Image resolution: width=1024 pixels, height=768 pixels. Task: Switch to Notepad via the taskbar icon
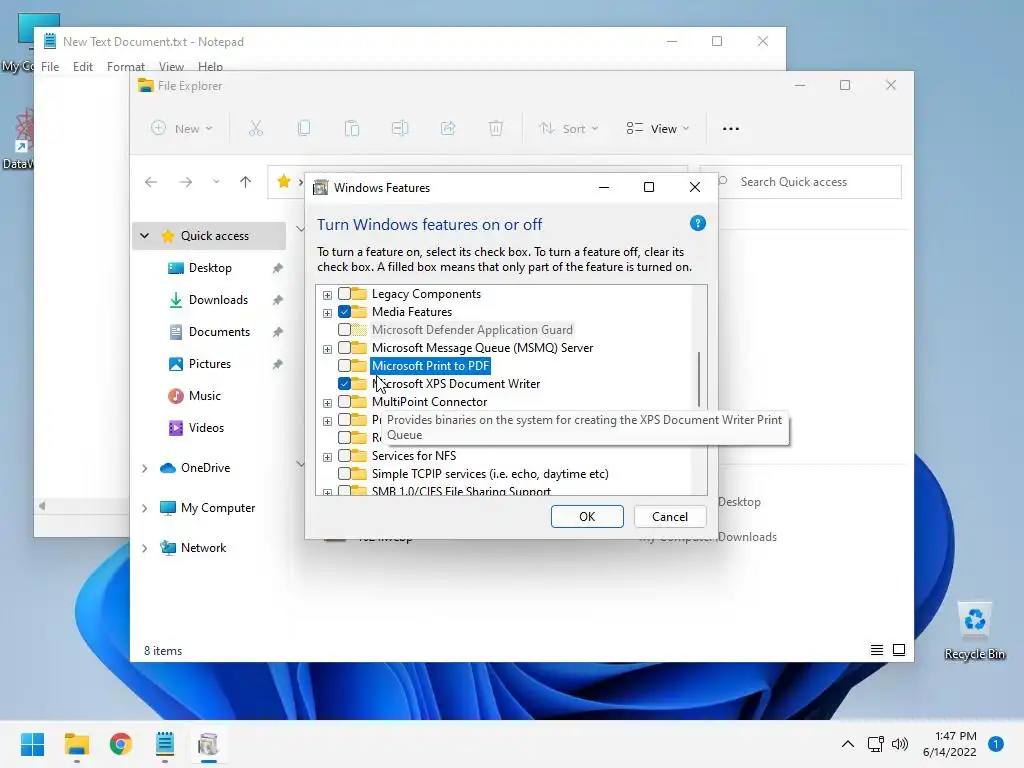click(165, 744)
